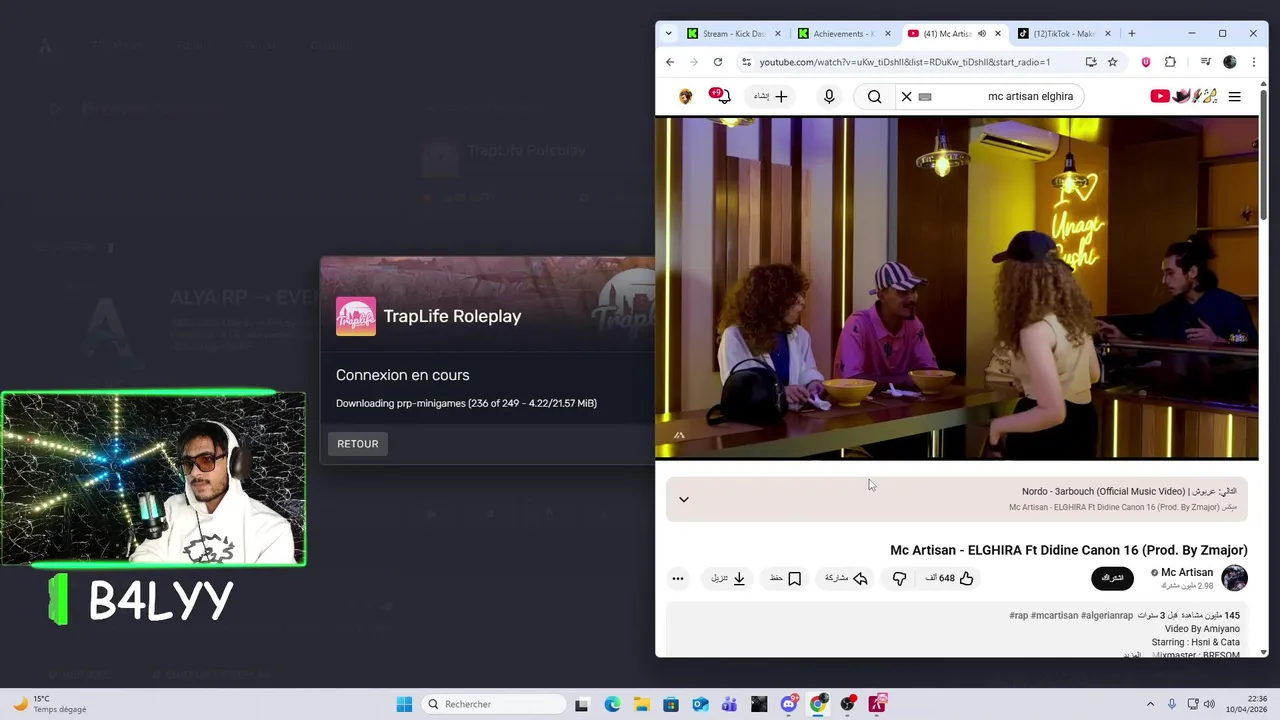Open Microsoft Edge from taskbar
This screenshot has height=720, width=1280.
[612, 704]
